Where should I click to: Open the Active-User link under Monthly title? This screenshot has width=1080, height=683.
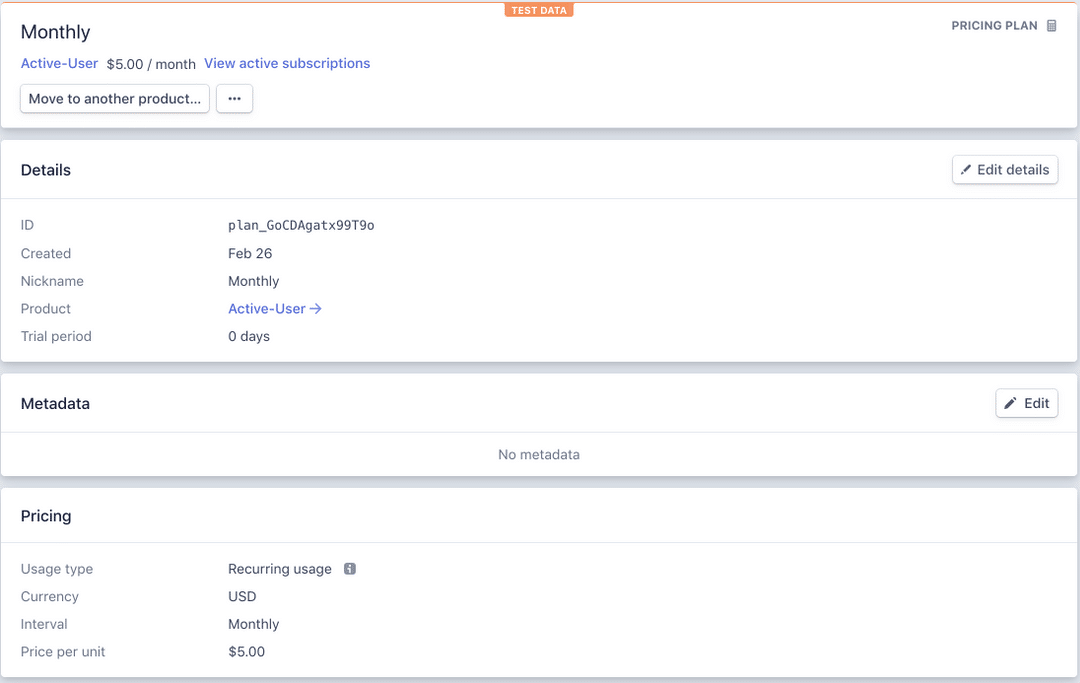[59, 63]
